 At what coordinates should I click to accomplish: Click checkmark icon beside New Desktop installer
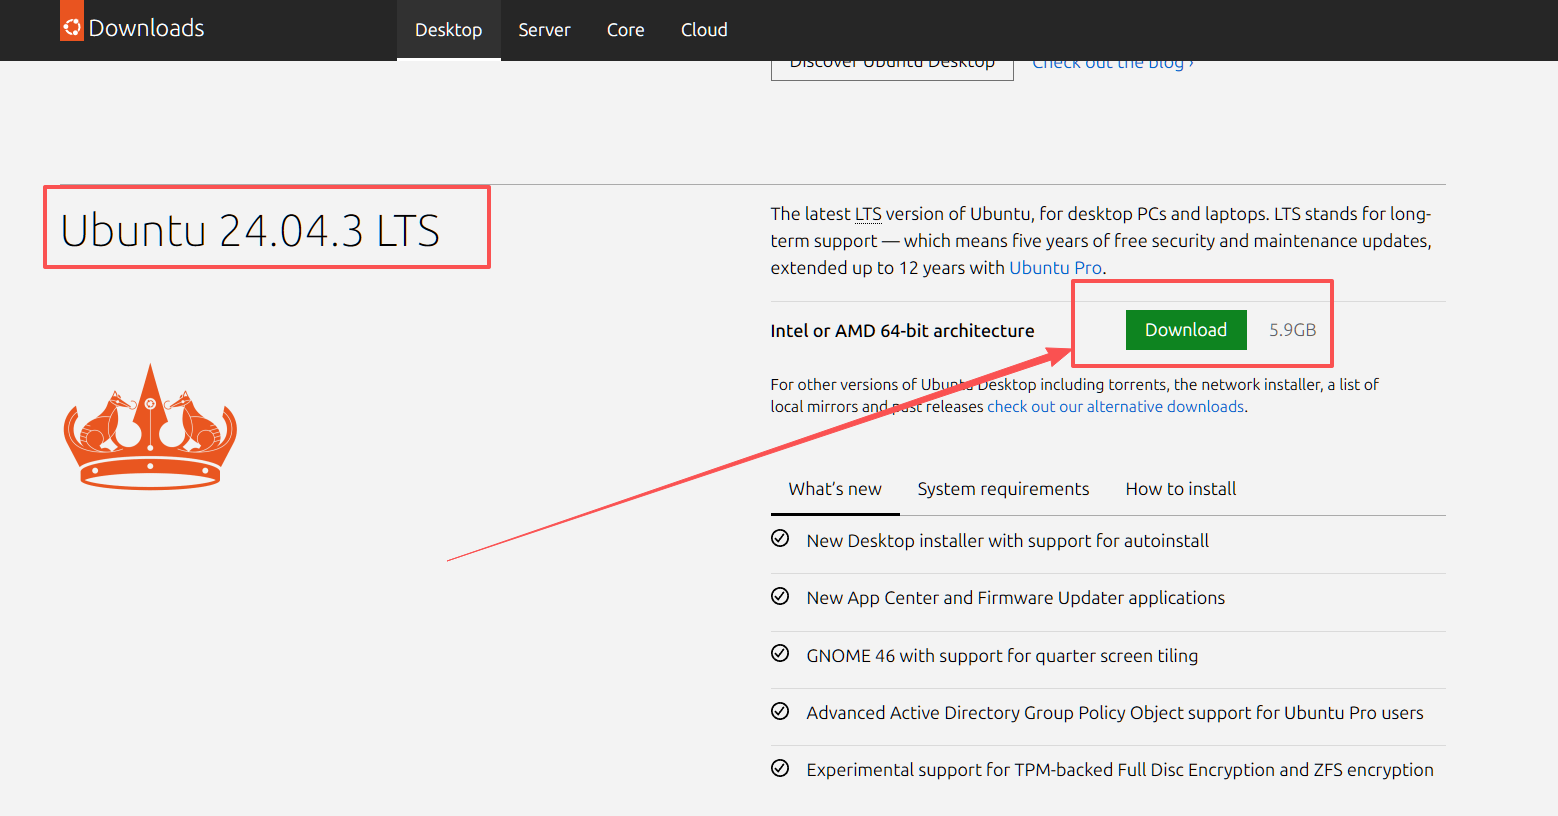point(780,539)
